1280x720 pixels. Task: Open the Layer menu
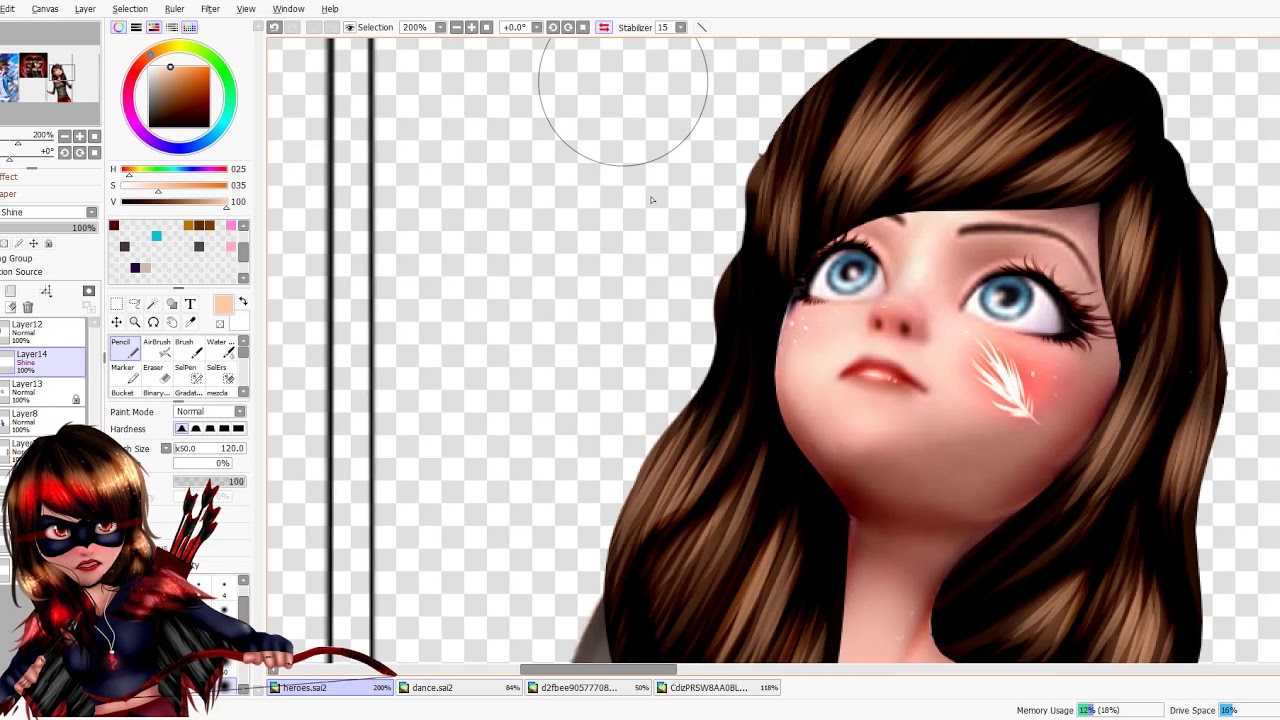[85, 9]
